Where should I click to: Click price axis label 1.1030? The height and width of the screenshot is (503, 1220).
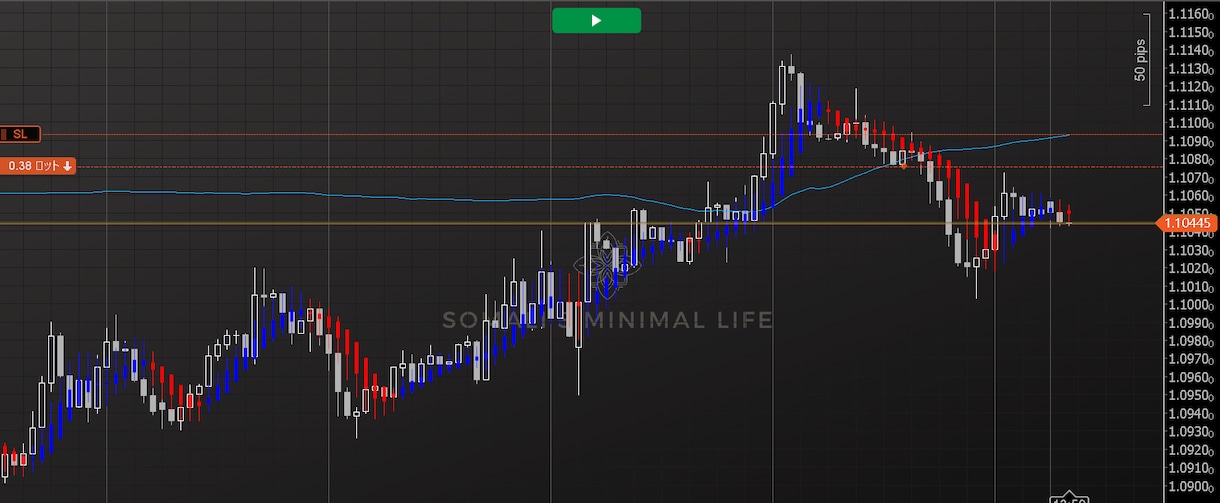point(1193,250)
